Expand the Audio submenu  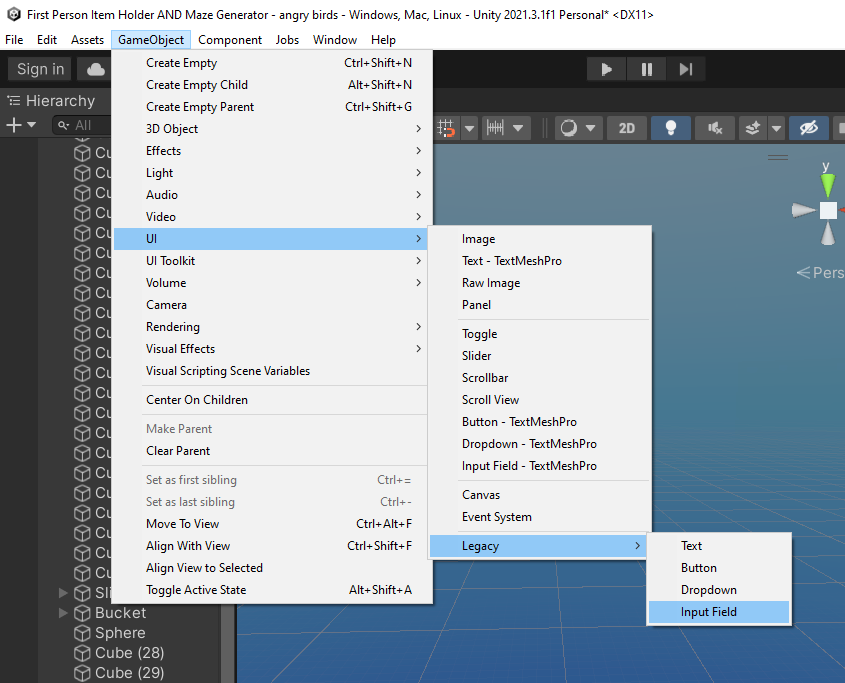tap(272, 195)
